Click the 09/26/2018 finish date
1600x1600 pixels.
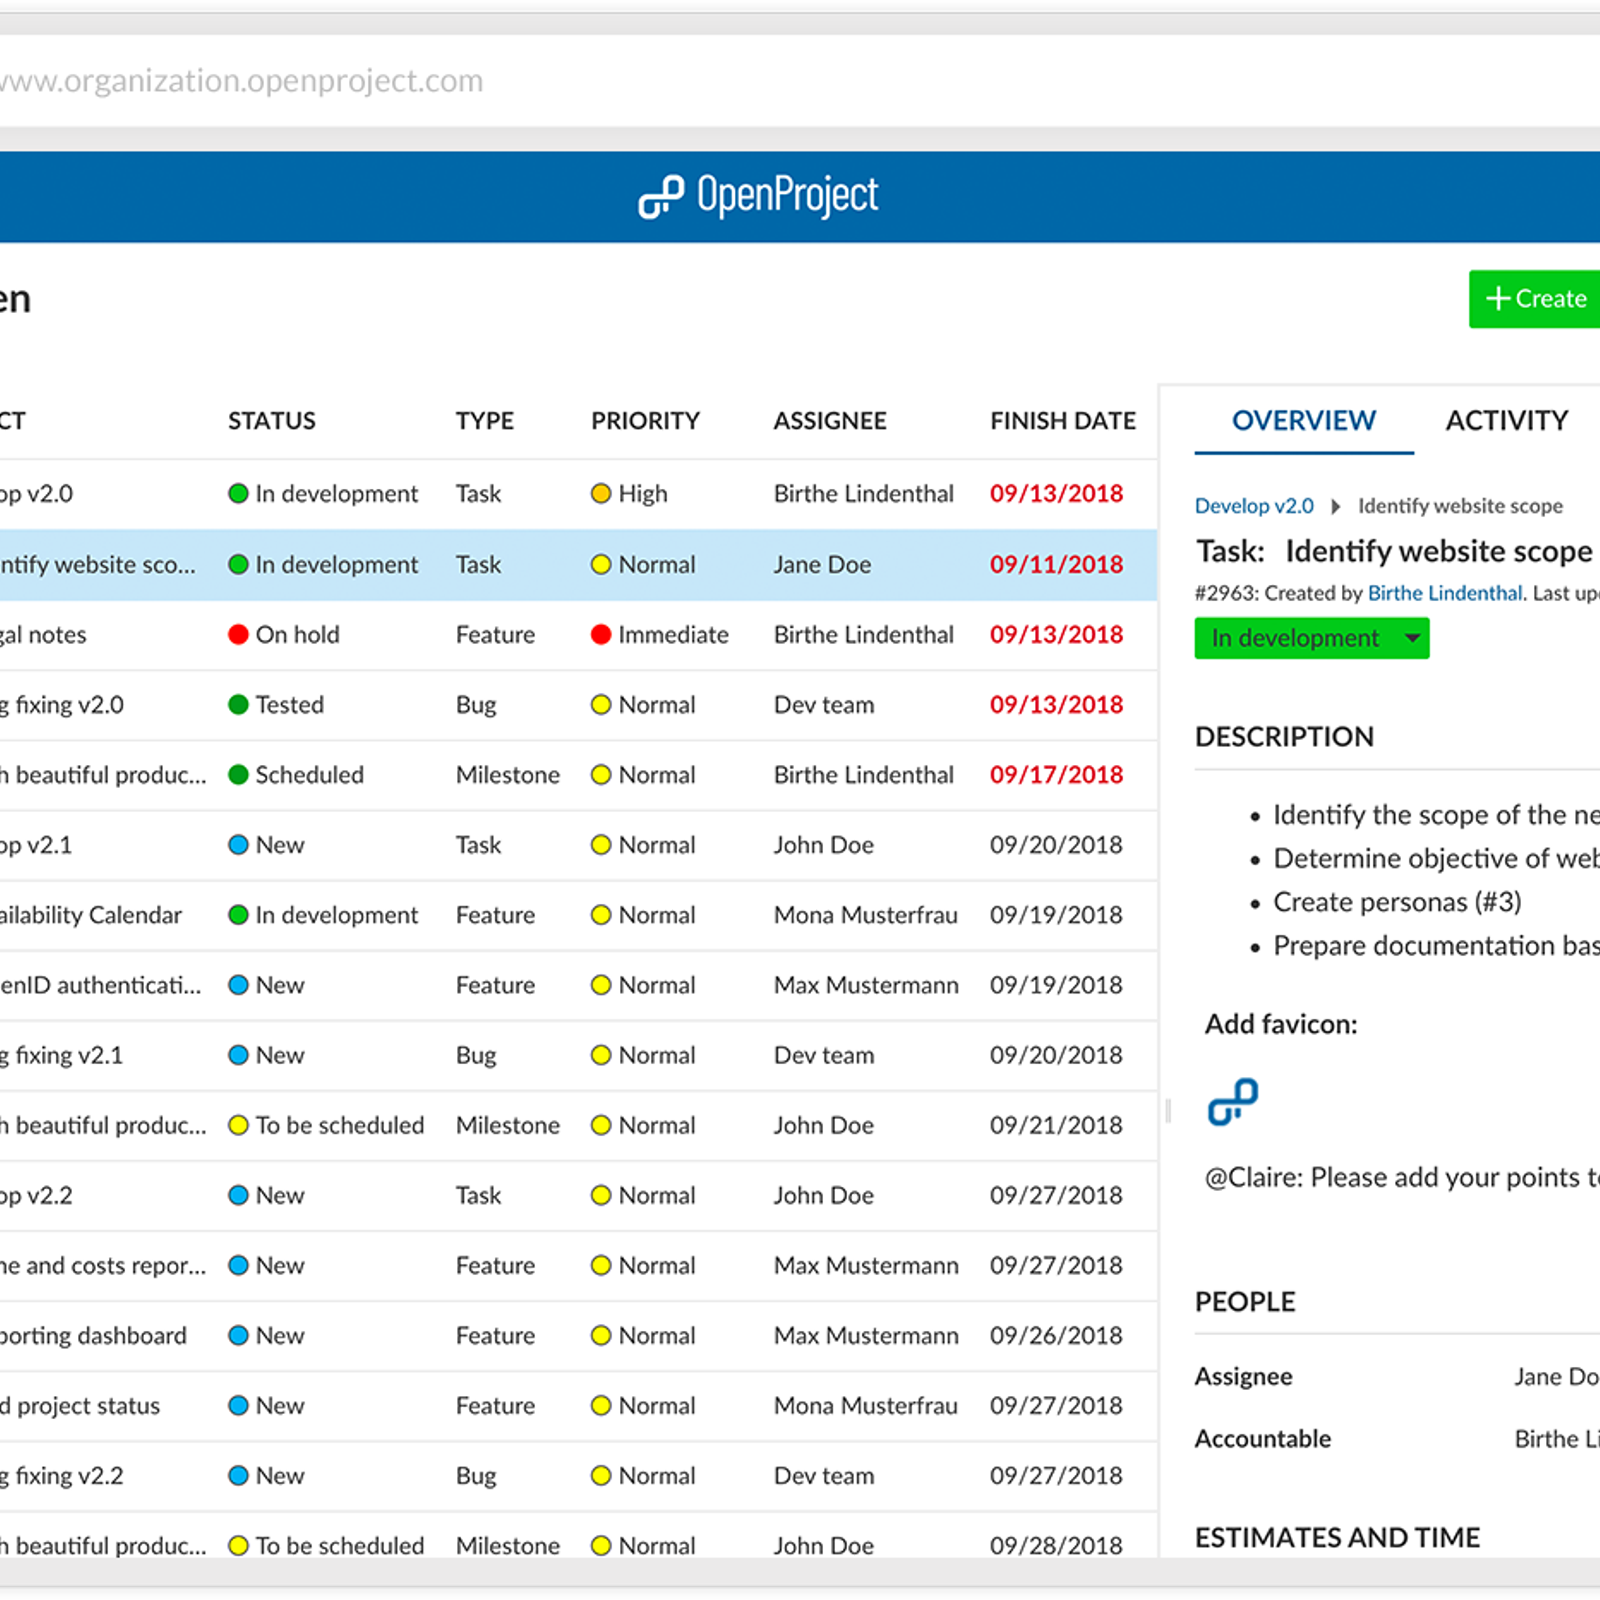click(1056, 1336)
